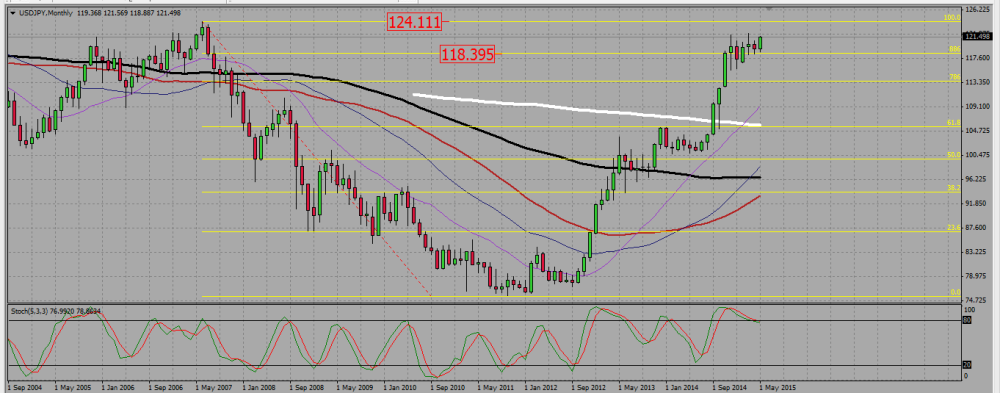This screenshot has width=1000, height=393.
Task: Click the 83.225 value on price axis
Action: [x=977, y=252]
